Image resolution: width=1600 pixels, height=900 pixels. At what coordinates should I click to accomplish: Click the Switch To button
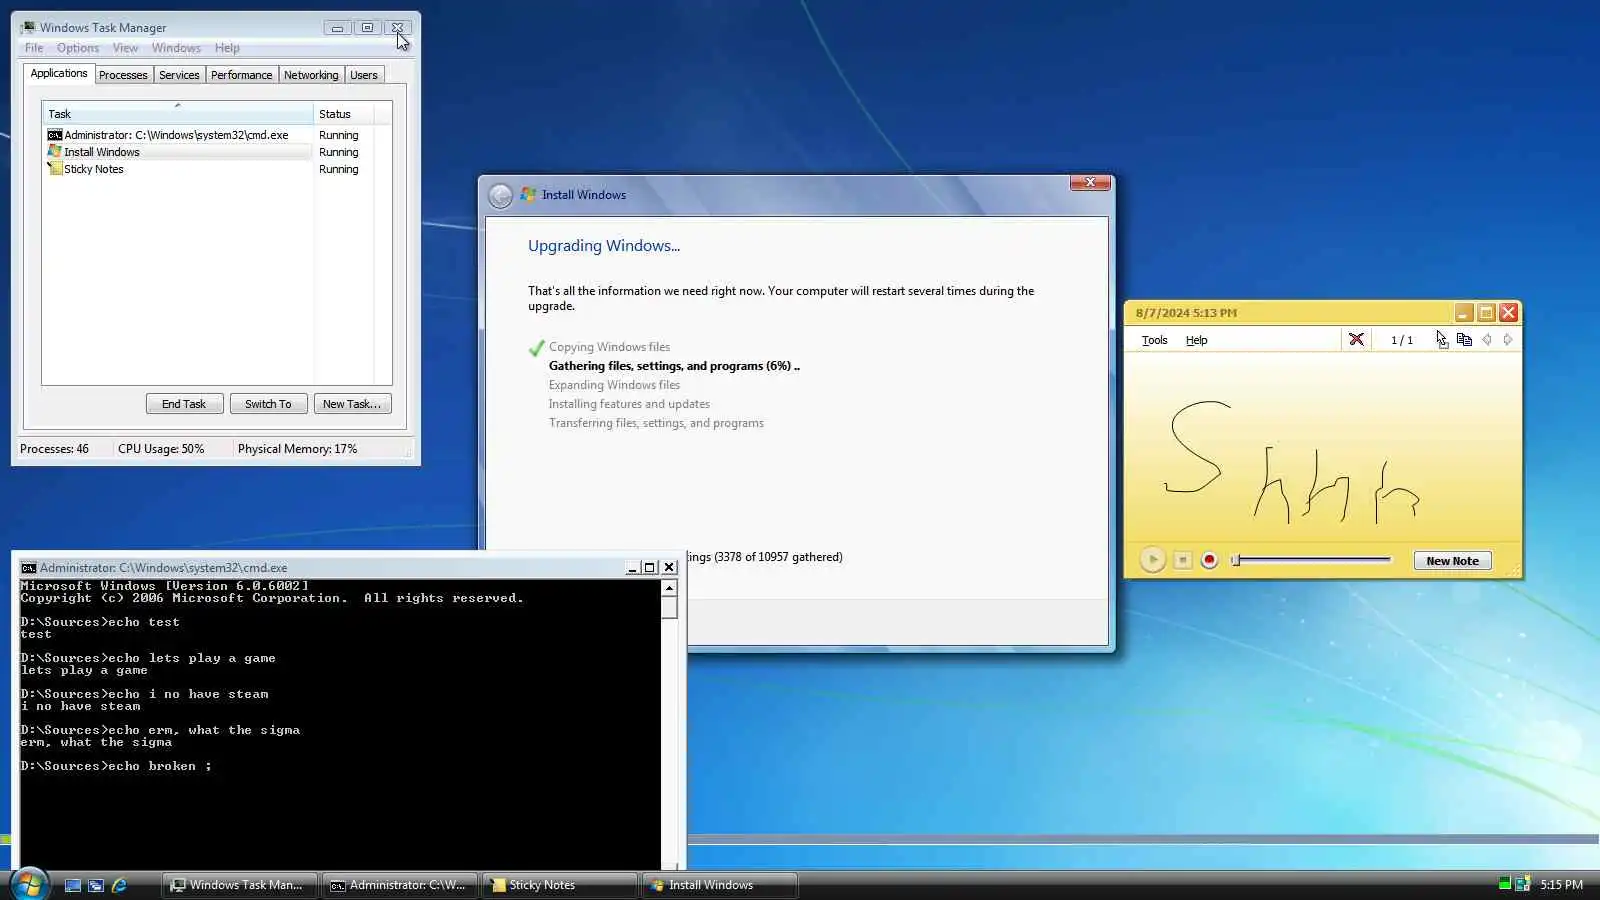pyautogui.click(x=268, y=404)
